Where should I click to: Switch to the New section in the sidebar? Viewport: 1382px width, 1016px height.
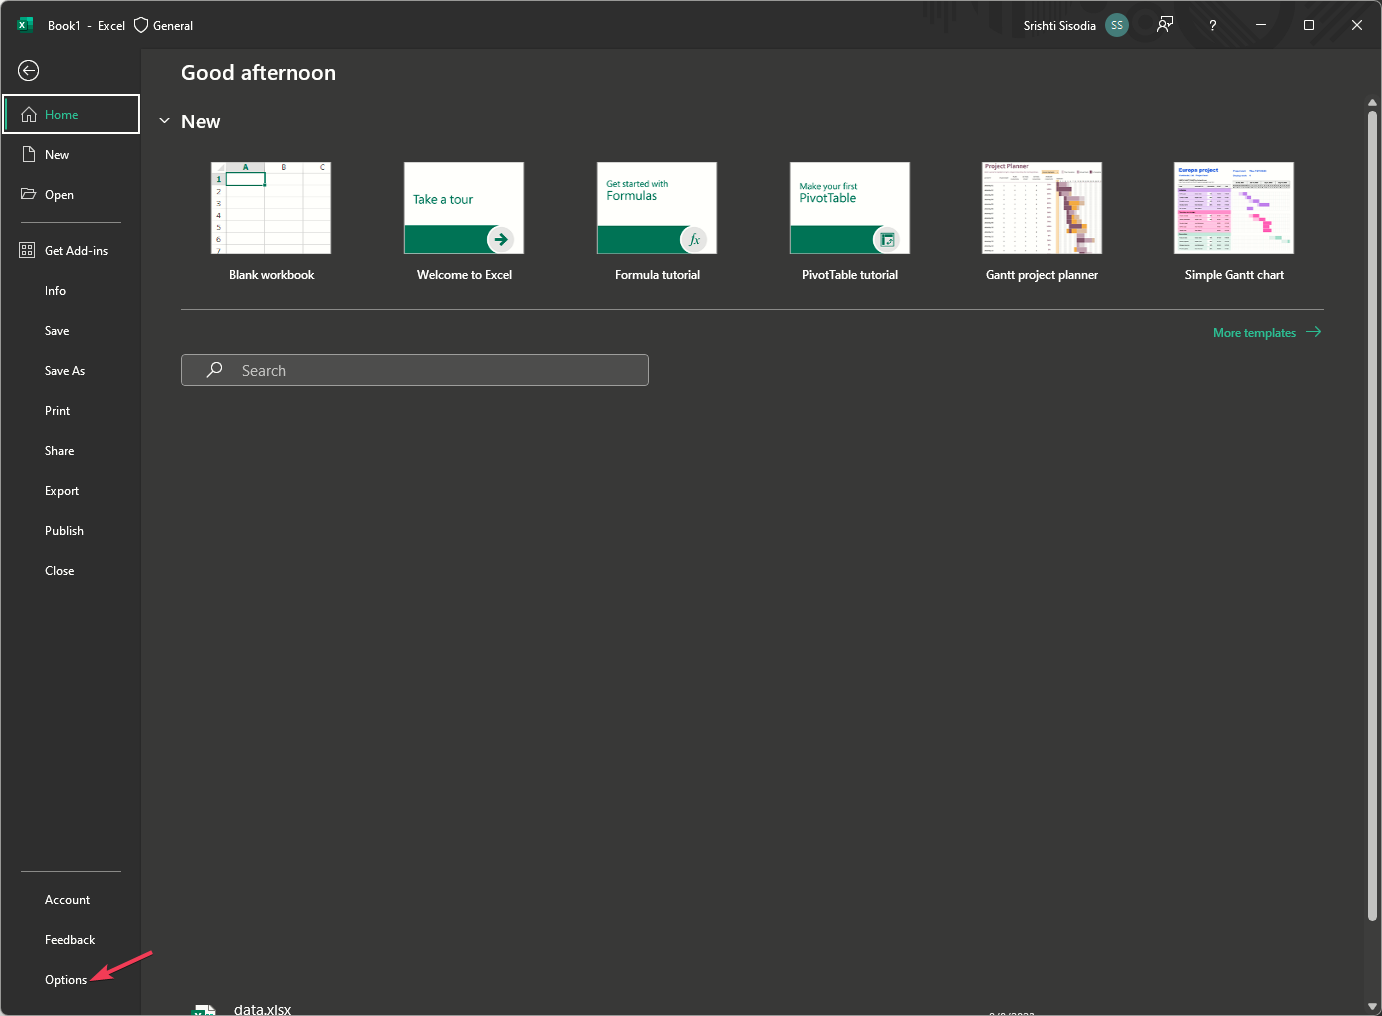(56, 154)
